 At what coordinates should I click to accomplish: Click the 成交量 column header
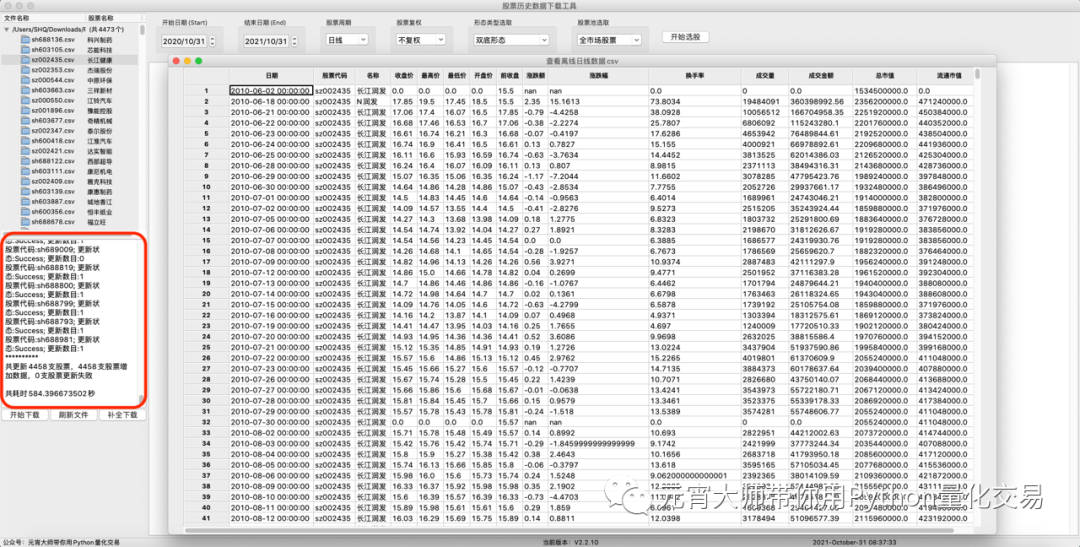(765, 75)
